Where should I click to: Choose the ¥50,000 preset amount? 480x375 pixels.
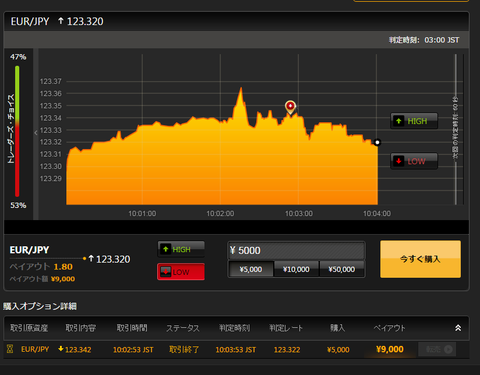click(x=342, y=269)
